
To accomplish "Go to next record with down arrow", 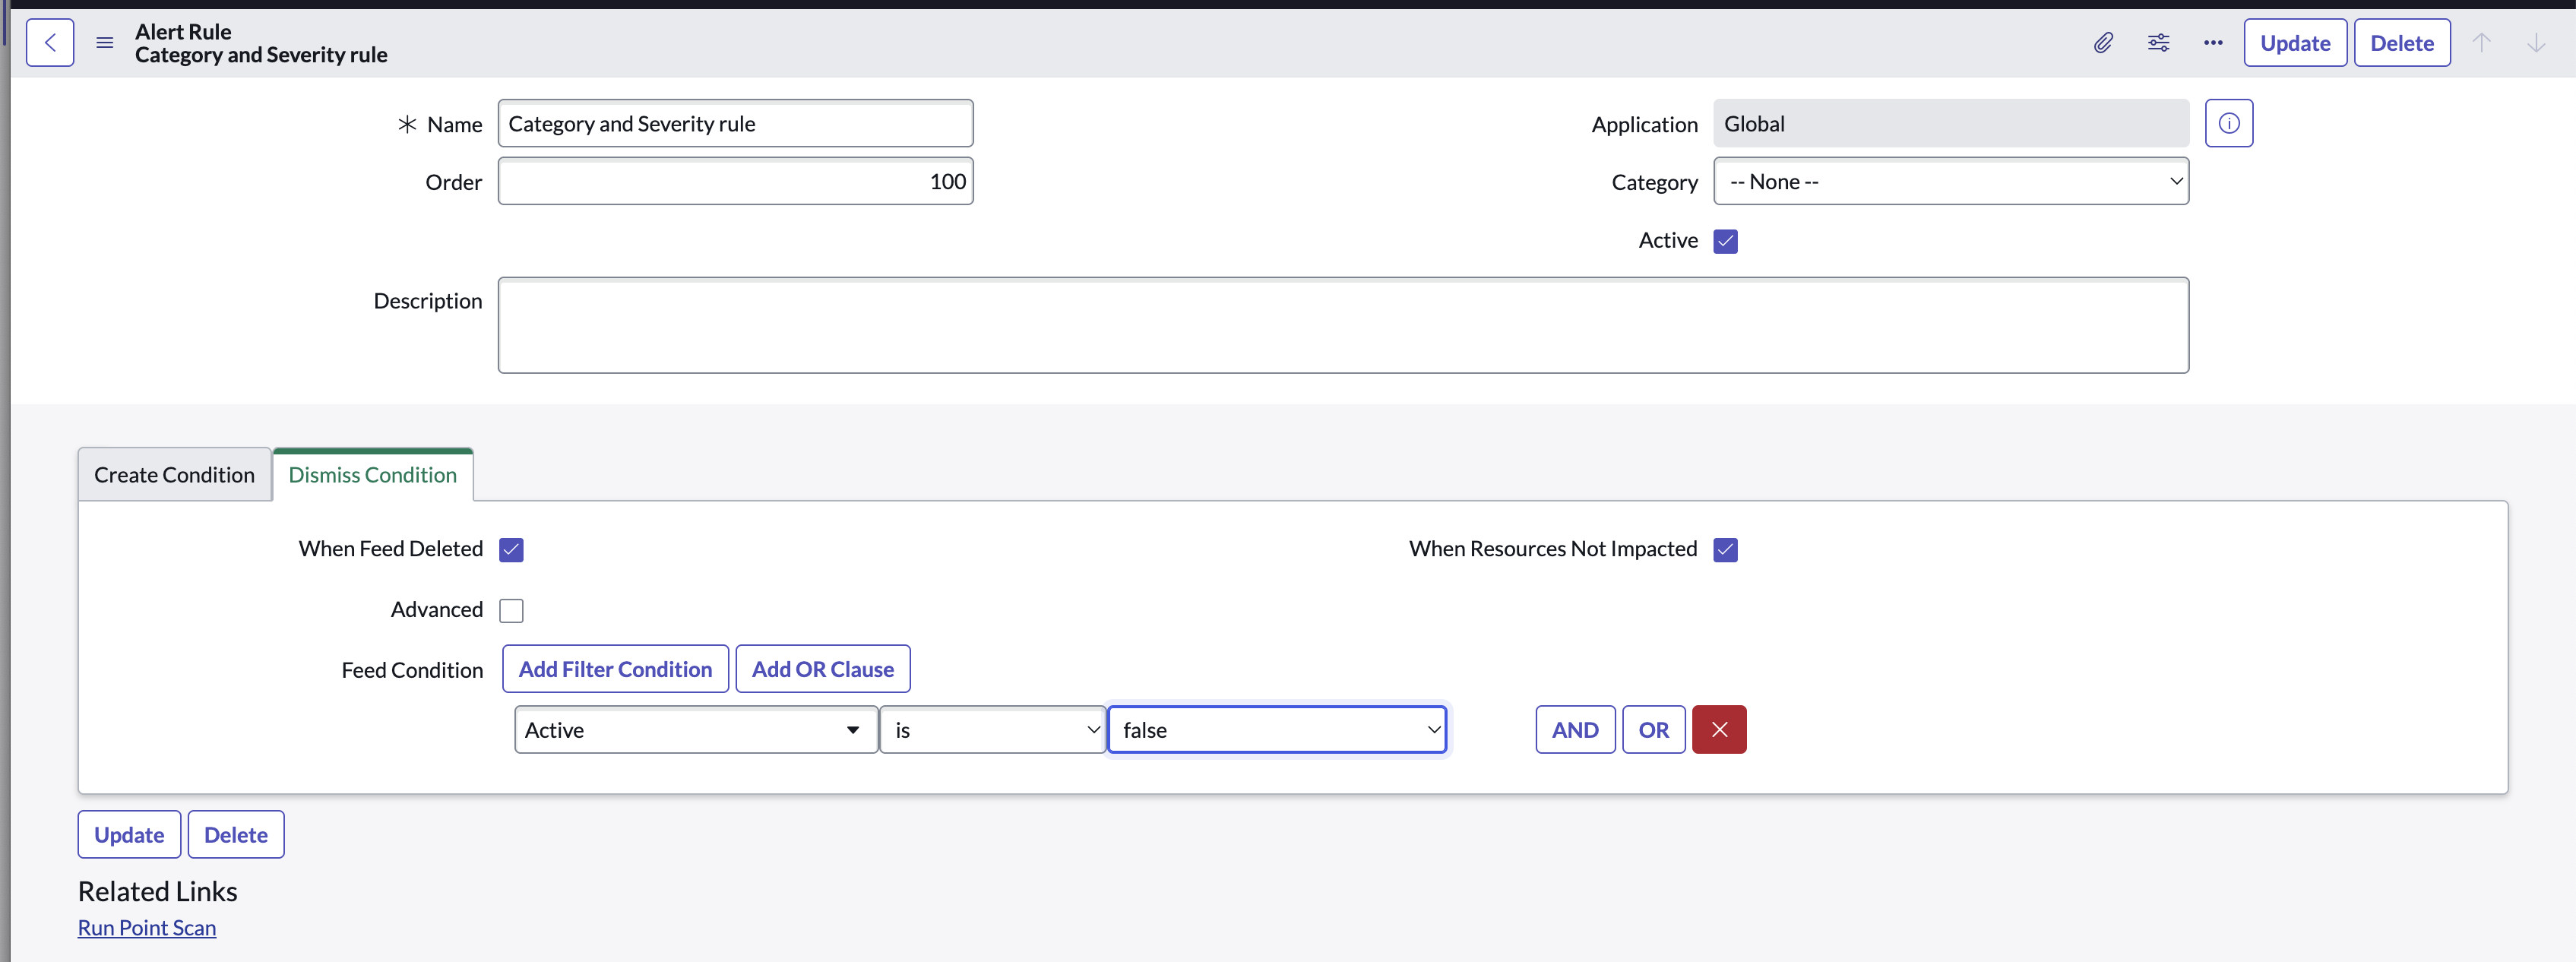I will pyautogui.click(x=2536, y=43).
